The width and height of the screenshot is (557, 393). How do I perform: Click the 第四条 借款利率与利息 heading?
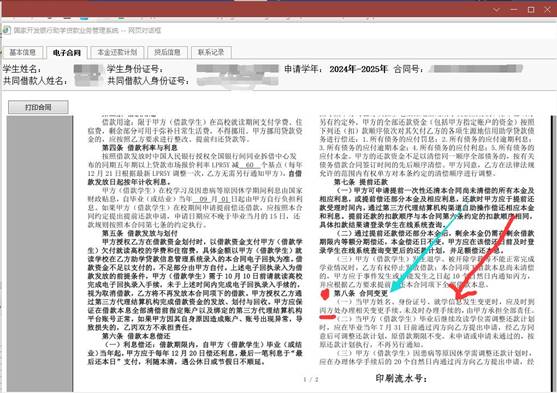point(140,147)
